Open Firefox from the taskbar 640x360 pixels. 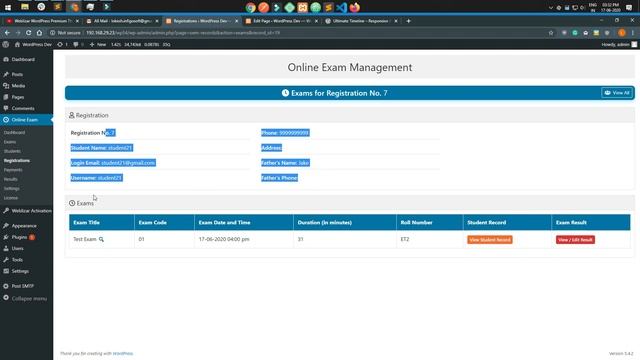click(355, 7)
